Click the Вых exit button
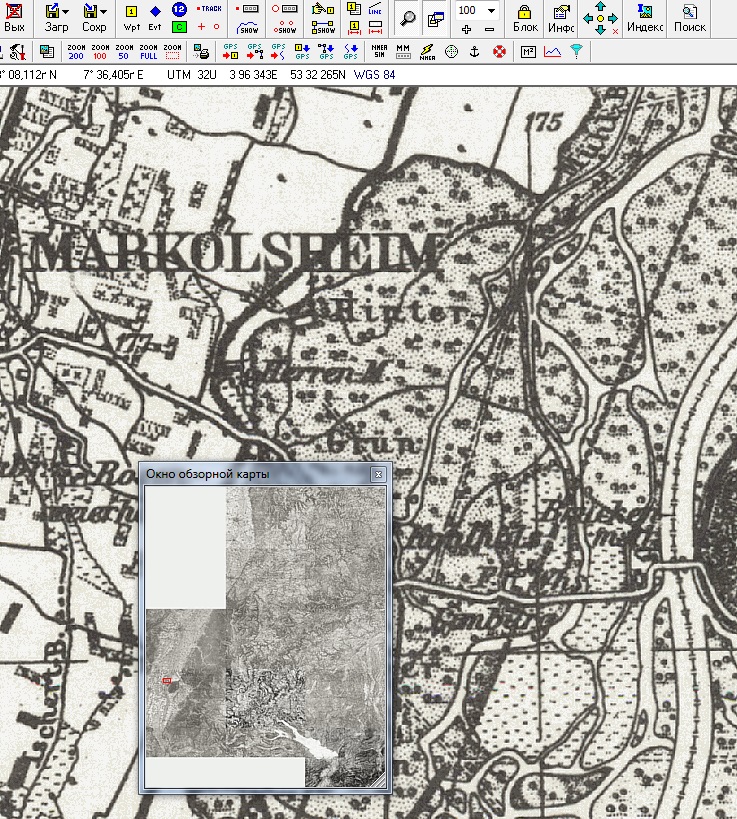Viewport: 737px width, 819px height. click(14, 18)
